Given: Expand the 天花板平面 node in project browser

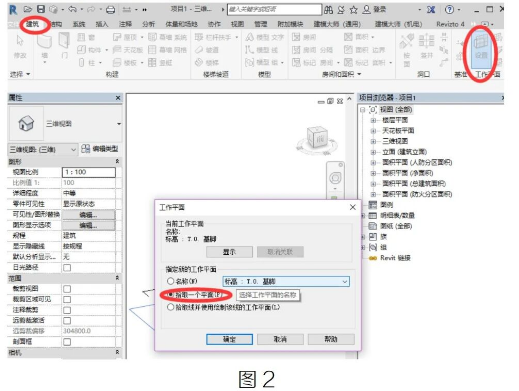Looking at the screenshot, I should [373, 131].
